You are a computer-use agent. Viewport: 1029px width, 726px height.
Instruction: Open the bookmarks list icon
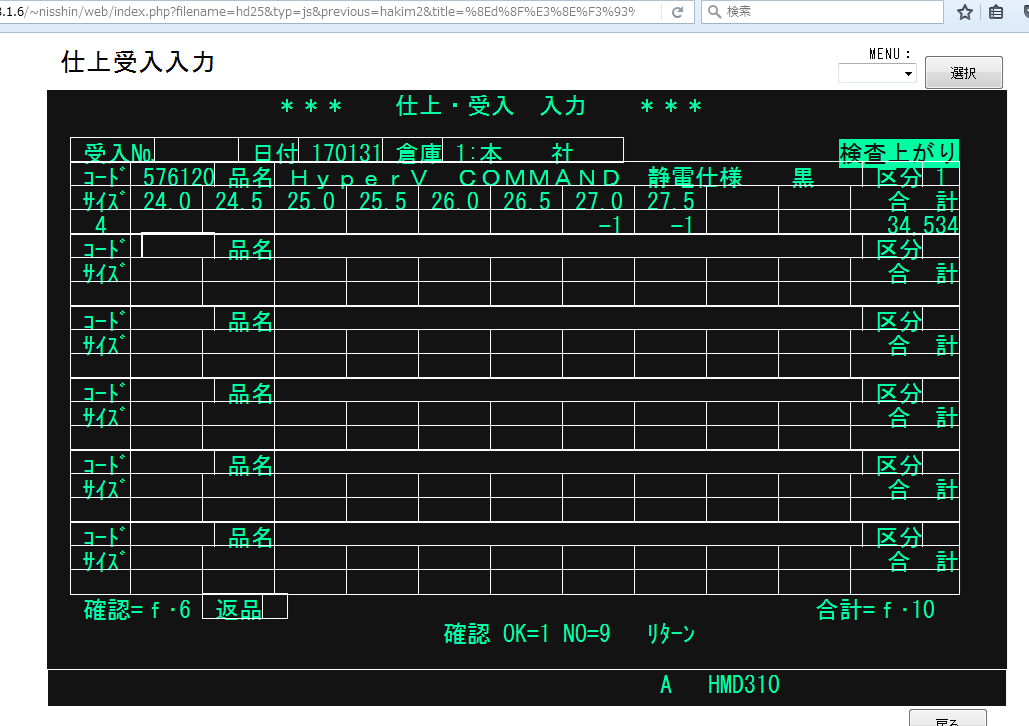[996, 12]
